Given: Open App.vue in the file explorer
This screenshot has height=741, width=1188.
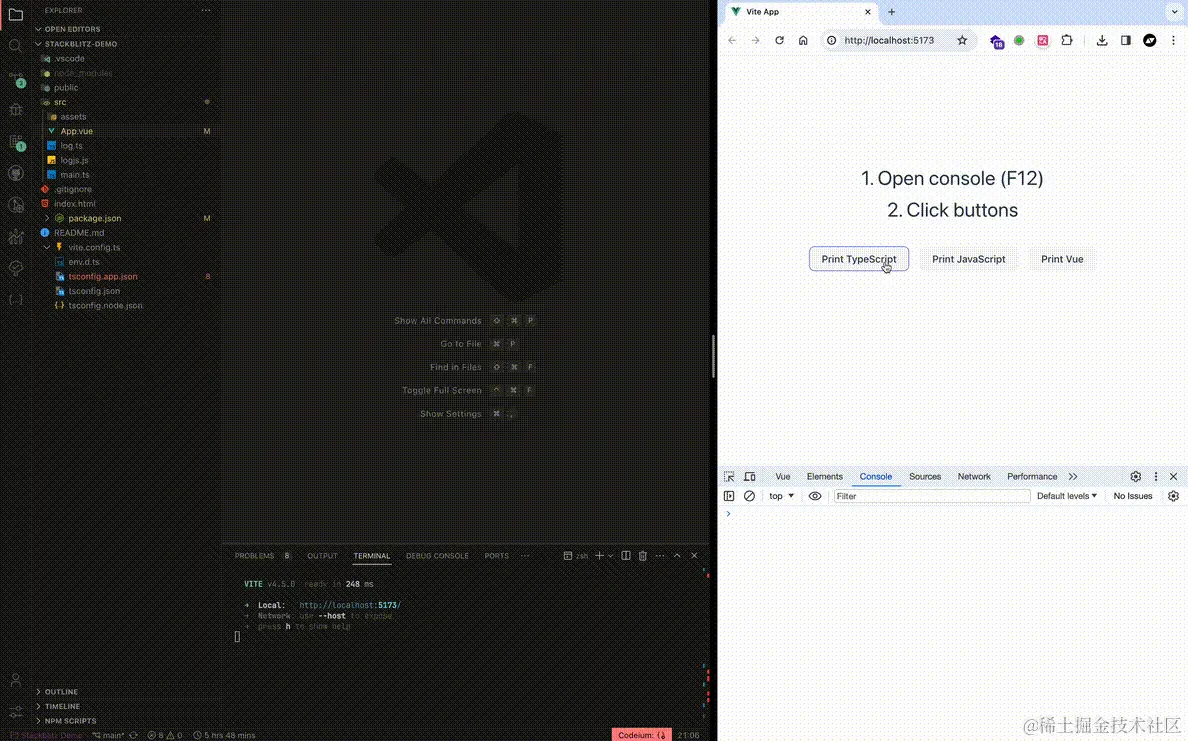Looking at the screenshot, I should point(77,131).
